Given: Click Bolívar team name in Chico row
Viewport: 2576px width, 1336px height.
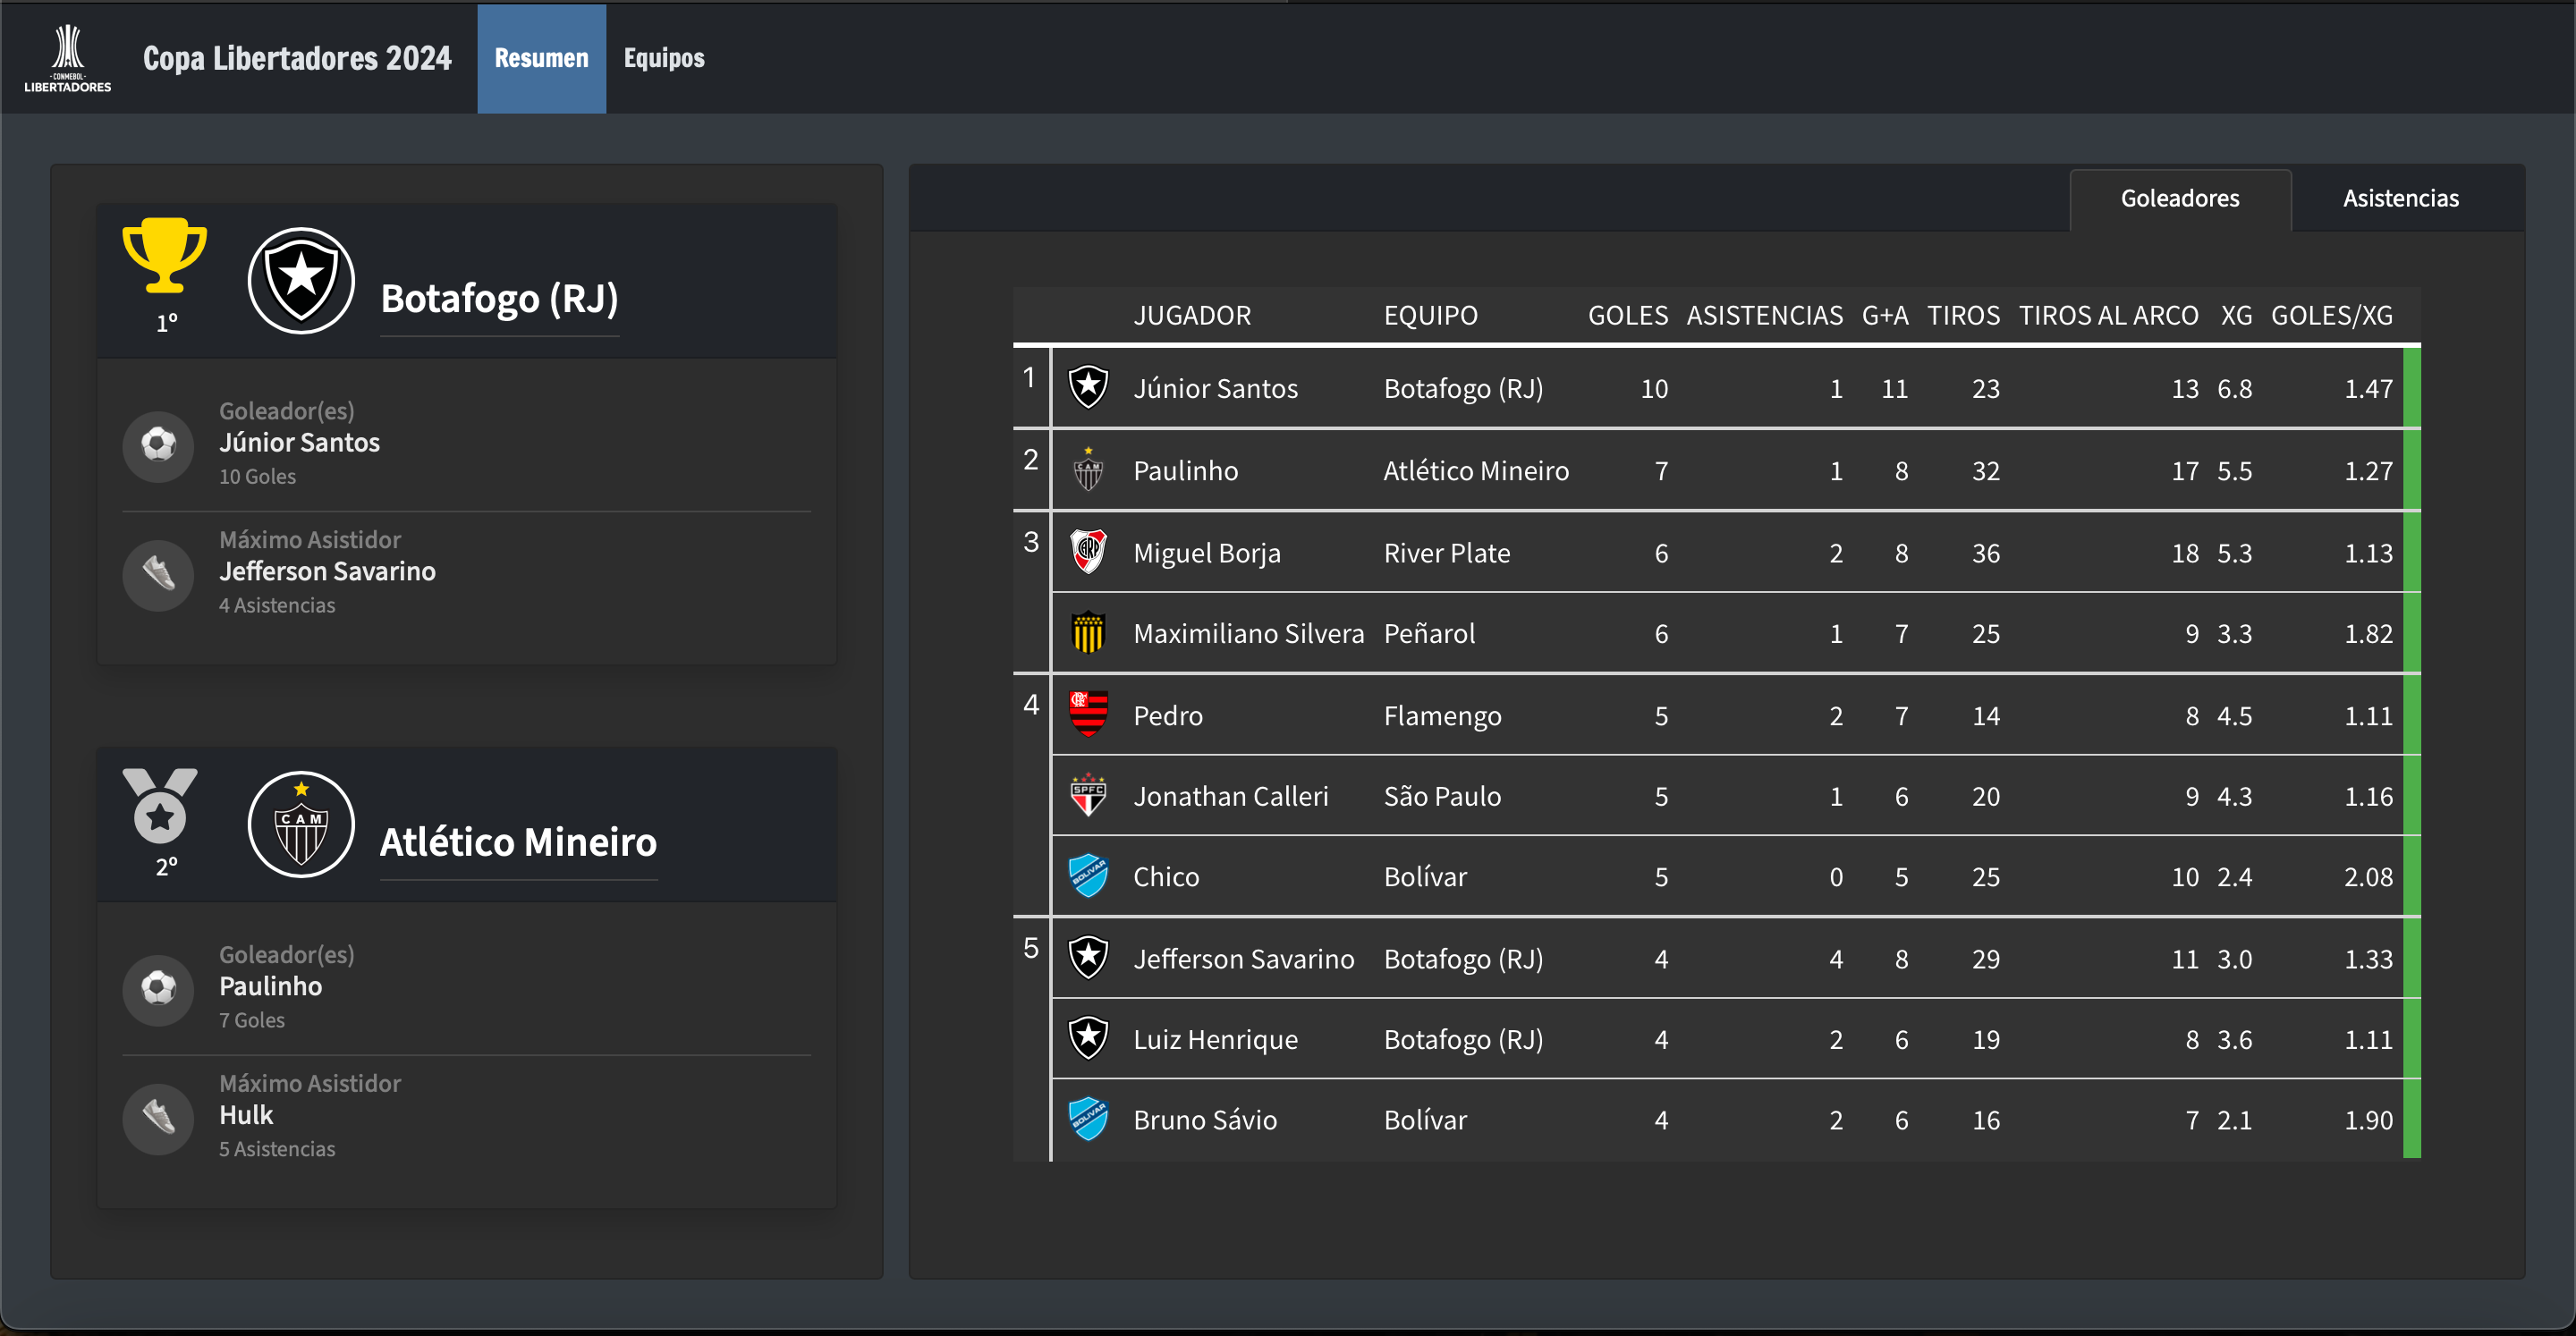Looking at the screenshot, I should pos(1425,877).
